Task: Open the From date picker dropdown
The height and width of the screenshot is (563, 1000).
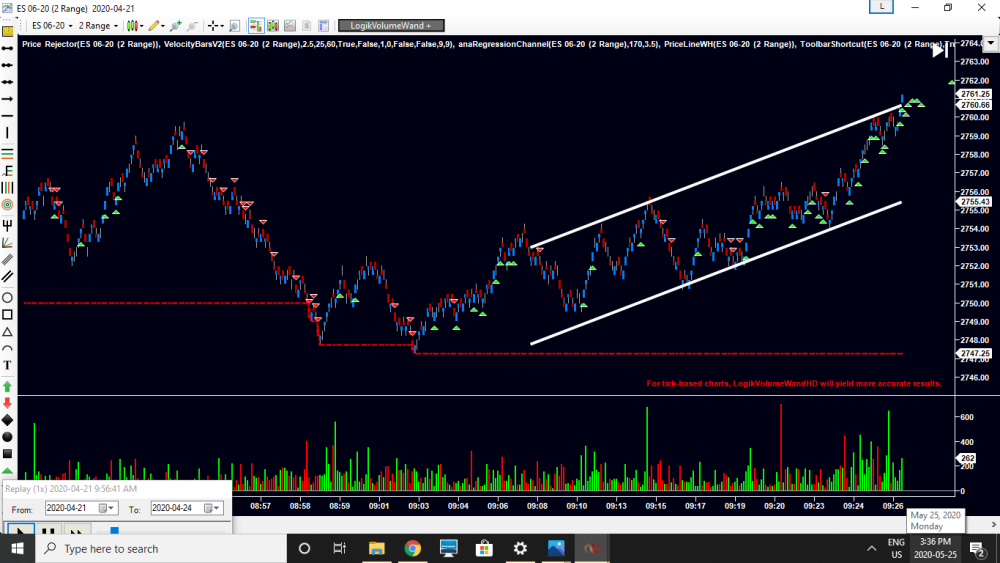Action: [110, 508]
